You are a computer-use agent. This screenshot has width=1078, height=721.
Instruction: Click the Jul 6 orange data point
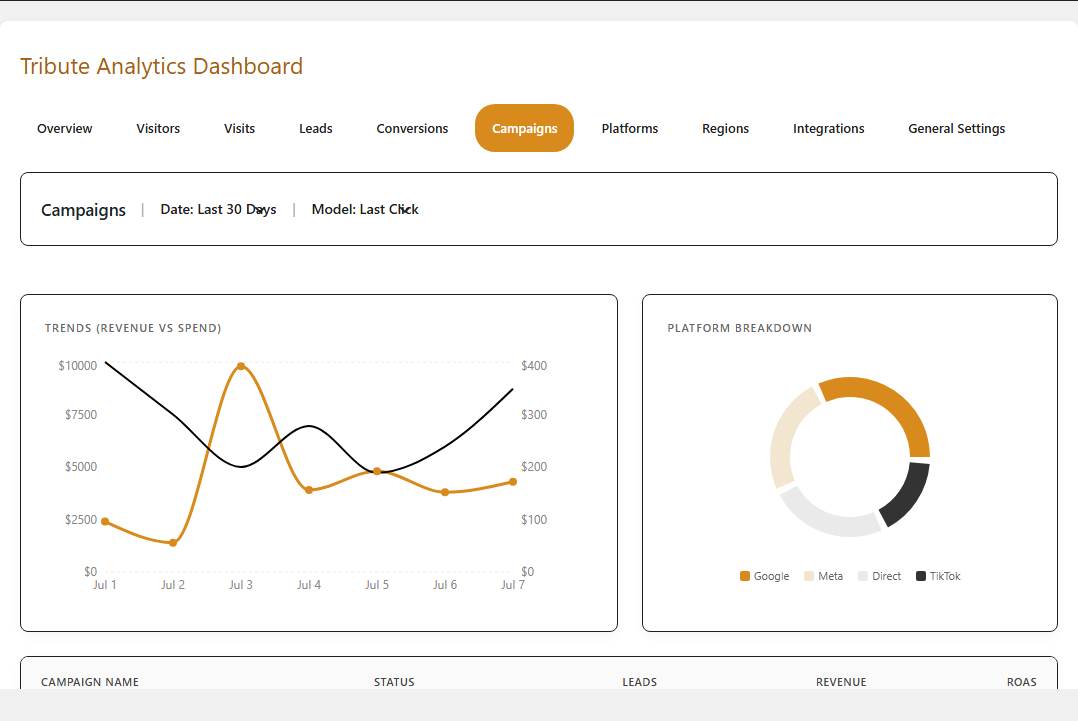point(445,492)
